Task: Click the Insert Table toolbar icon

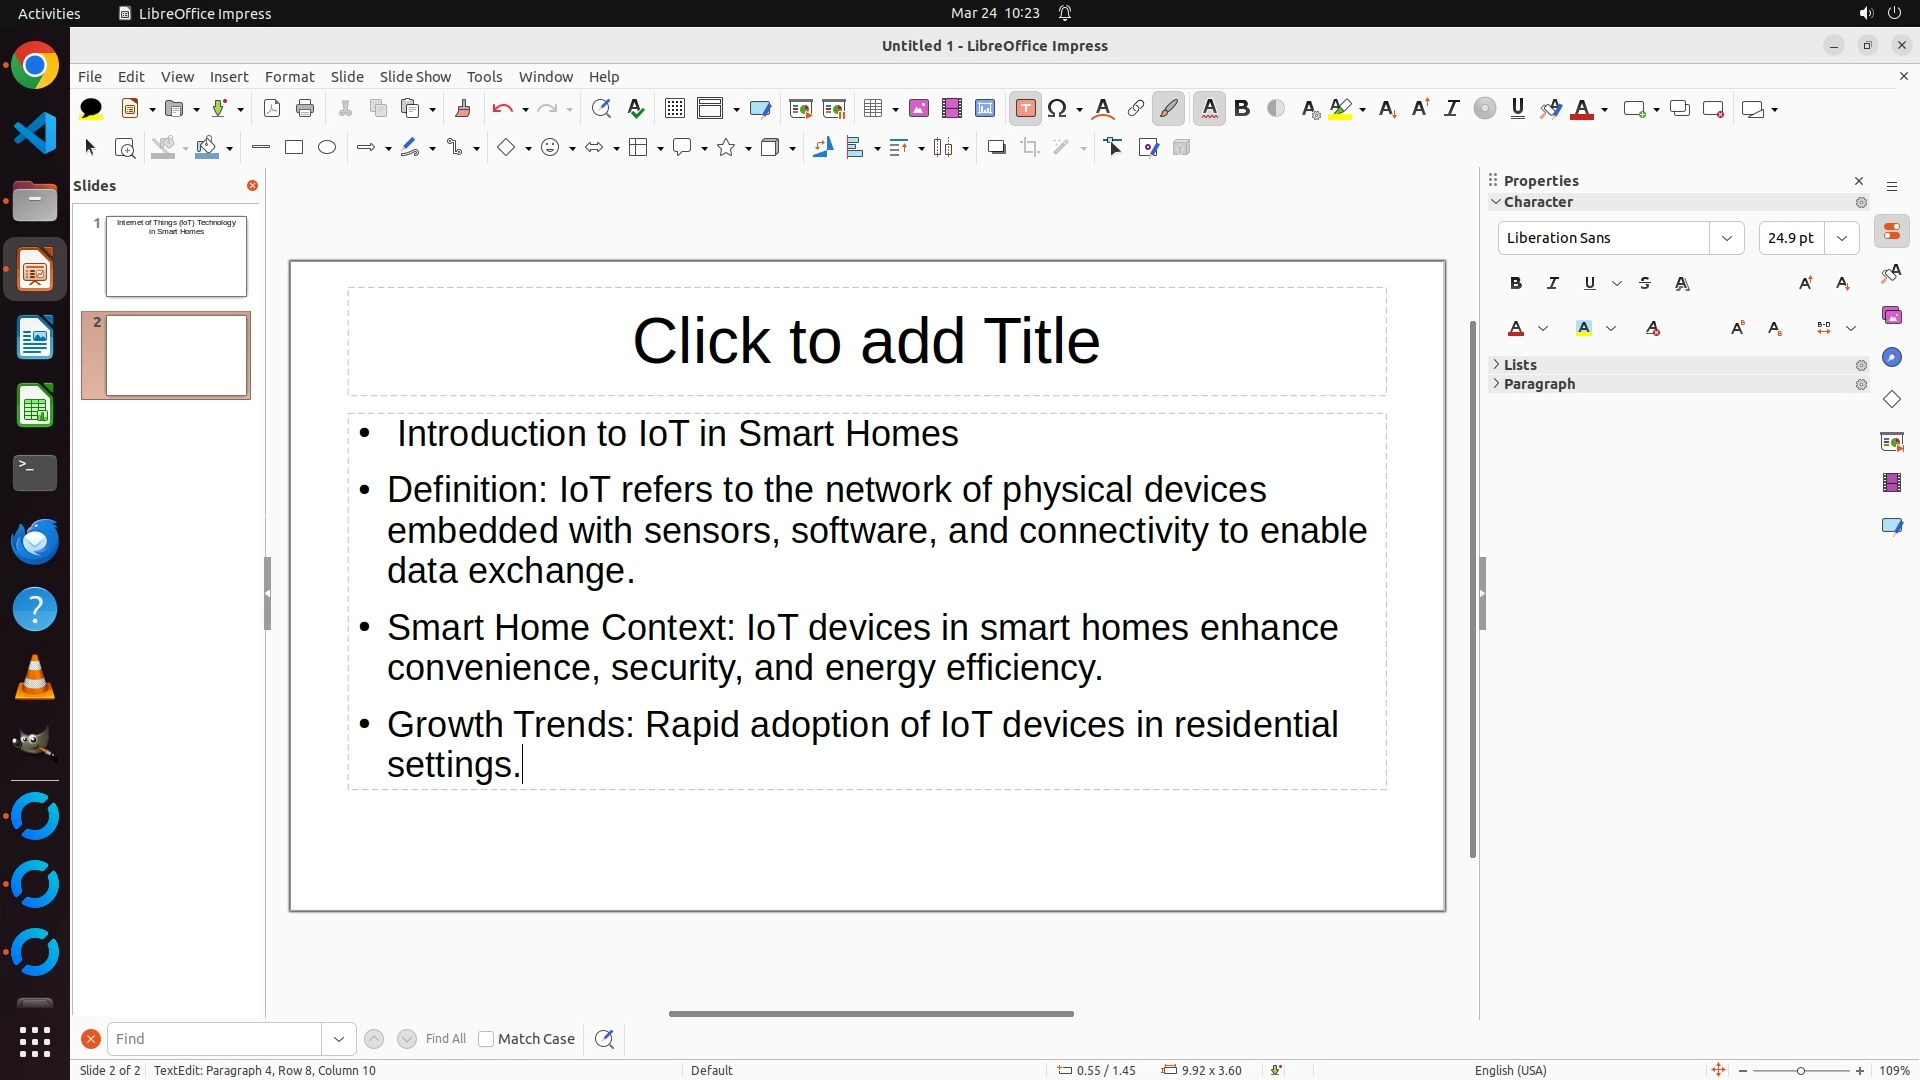Action: click(873, 109)
